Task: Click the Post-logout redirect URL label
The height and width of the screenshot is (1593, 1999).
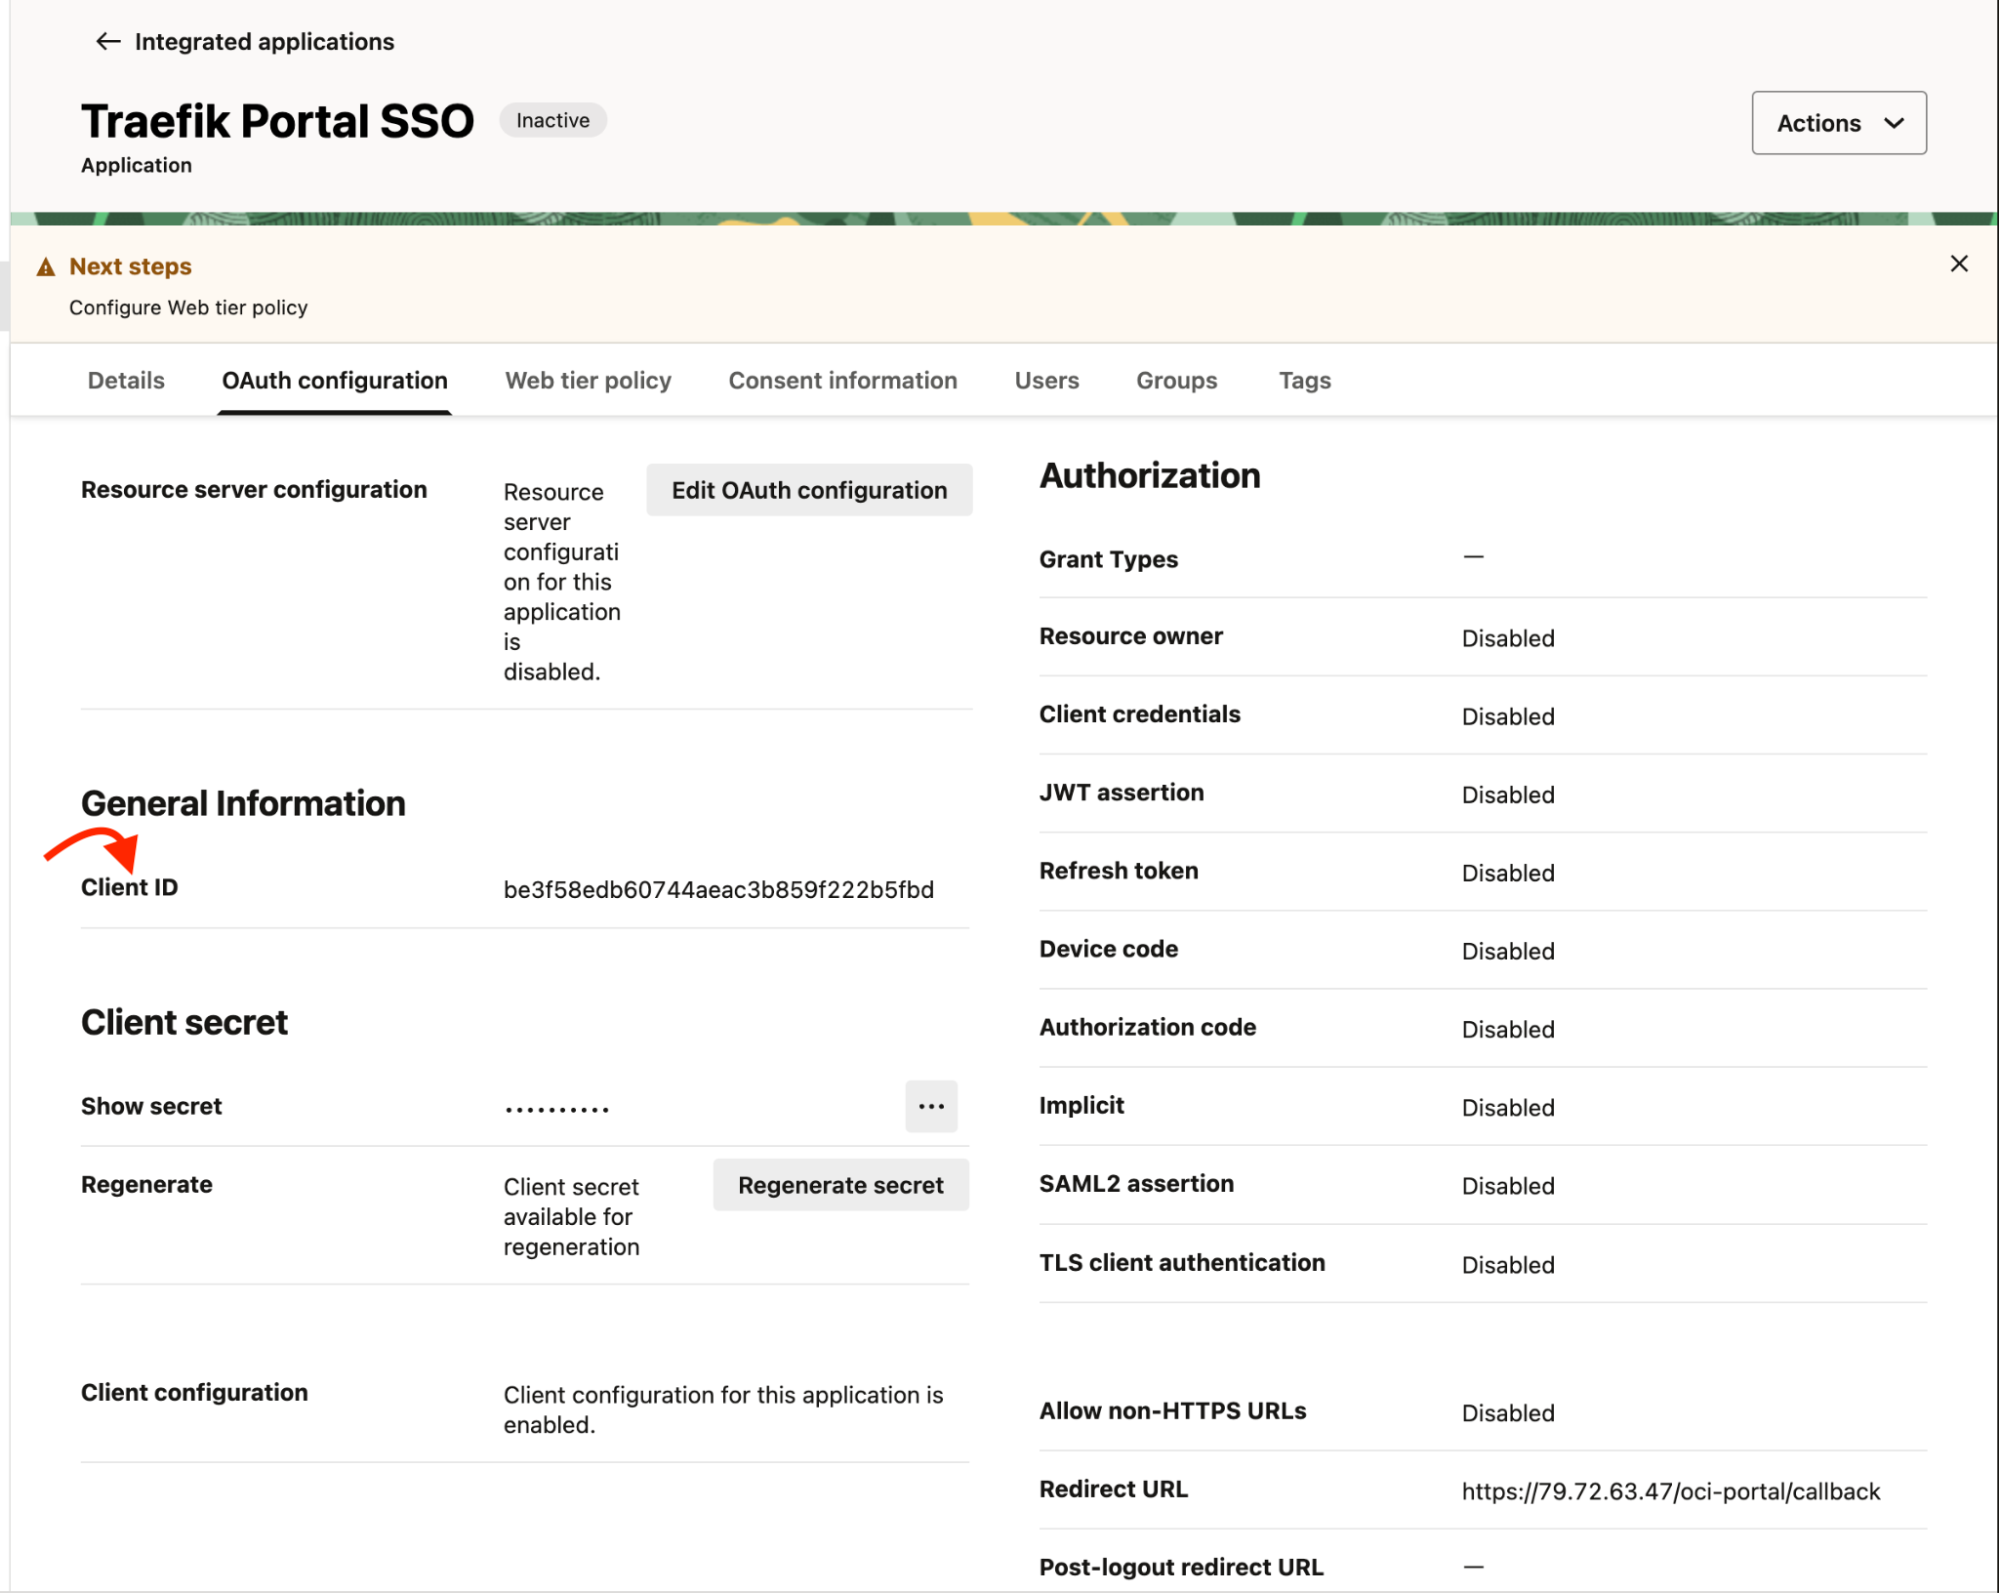Action: click(1181, 1567)
